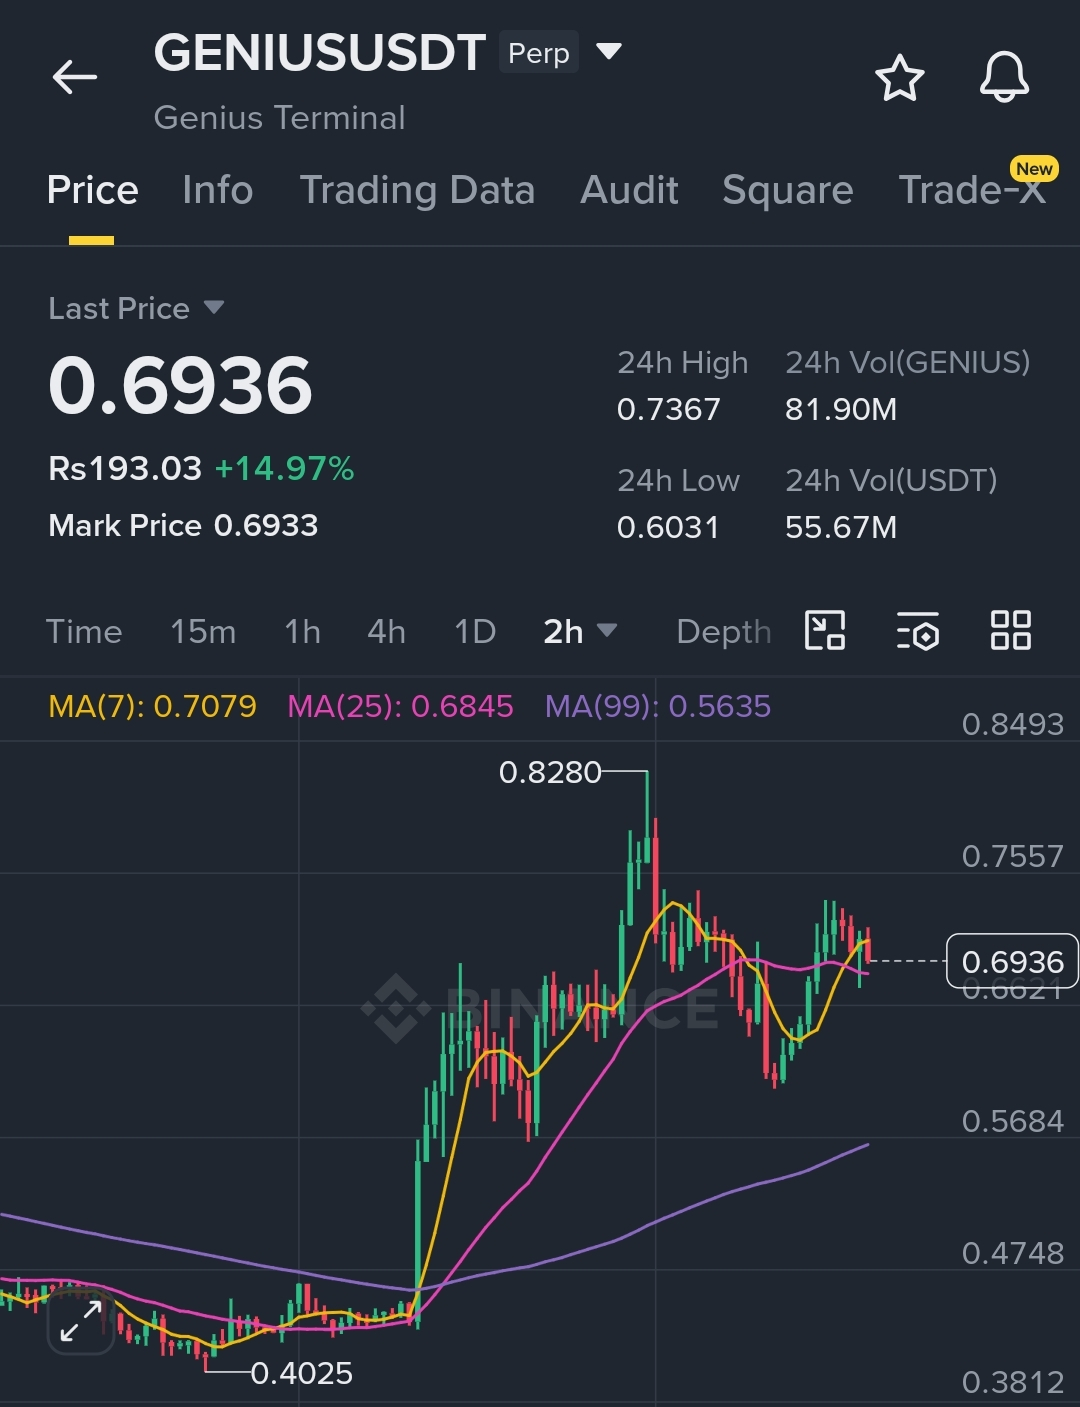This screenshot has width=1080, height=1407.
Task: Tap the MA(7): 0.7079 indicator label
Action: click(x=153, y=707)
